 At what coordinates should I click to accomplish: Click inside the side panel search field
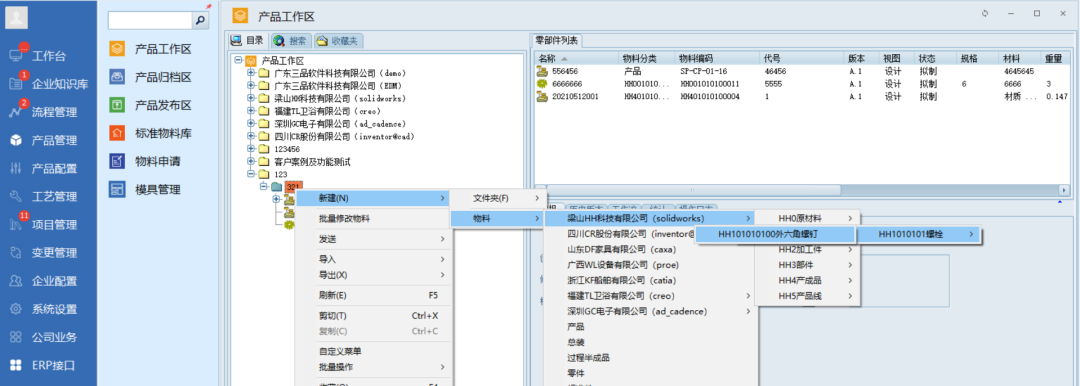click(x=150, y=21)
